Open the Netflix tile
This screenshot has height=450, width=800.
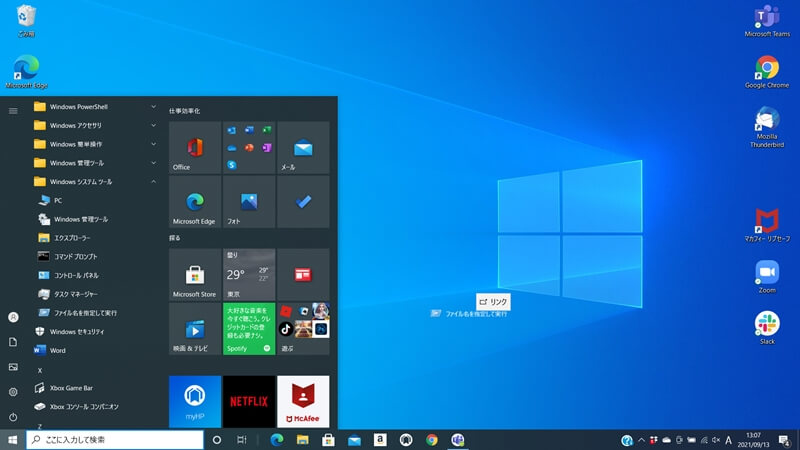coord(249,402)
